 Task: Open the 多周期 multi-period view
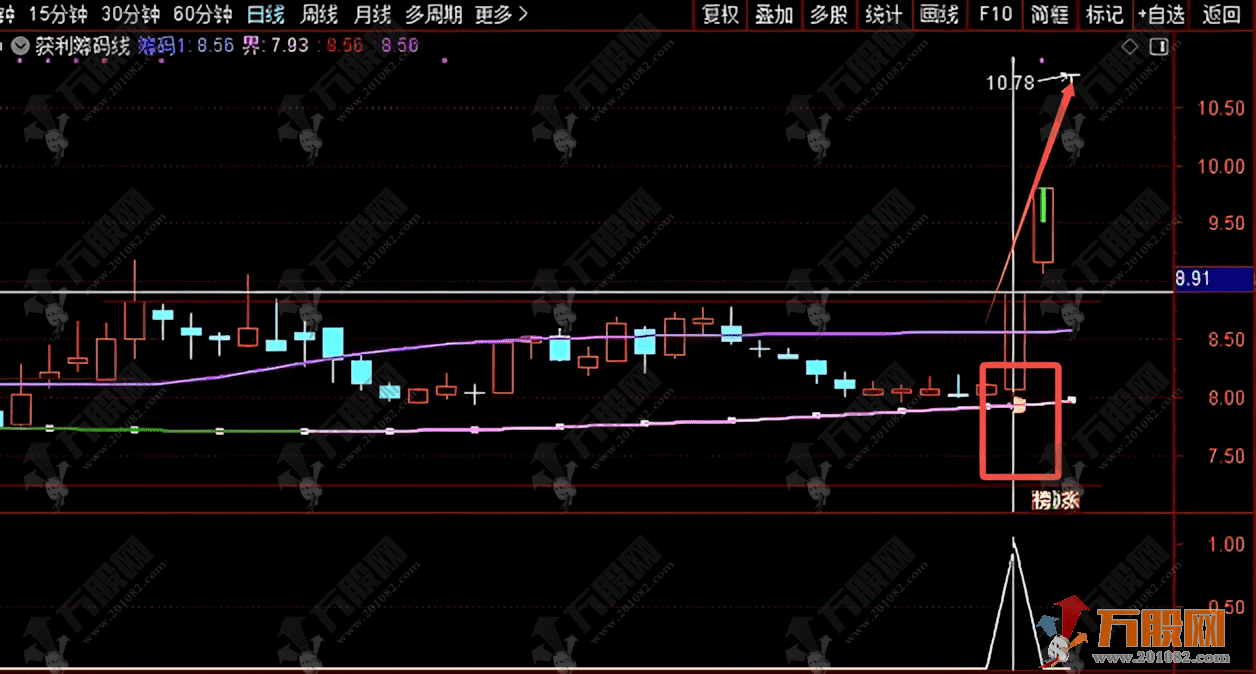[x=434, y=14]
